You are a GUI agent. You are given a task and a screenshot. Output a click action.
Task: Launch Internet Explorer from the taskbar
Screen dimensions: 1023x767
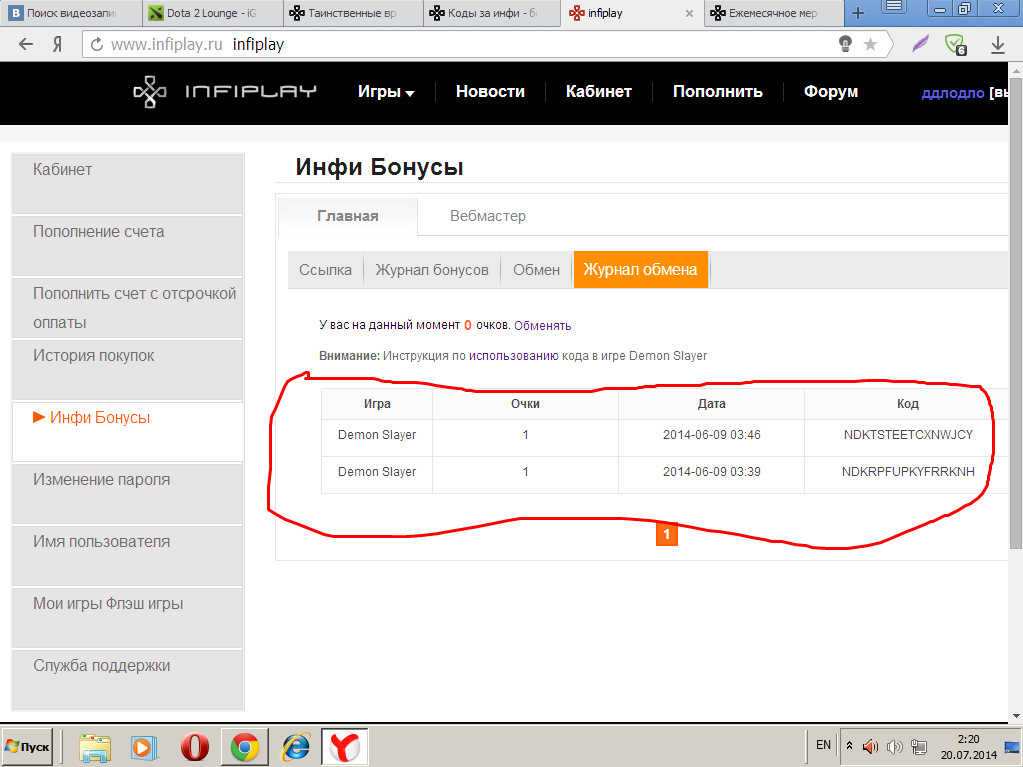tap(295, 747)
